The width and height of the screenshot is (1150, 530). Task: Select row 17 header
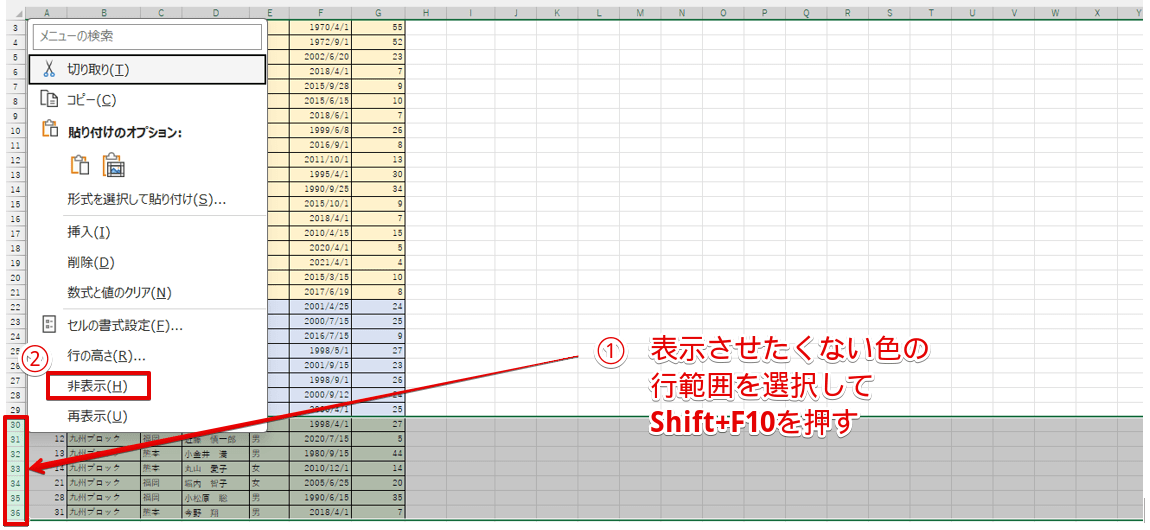point(16,235)
